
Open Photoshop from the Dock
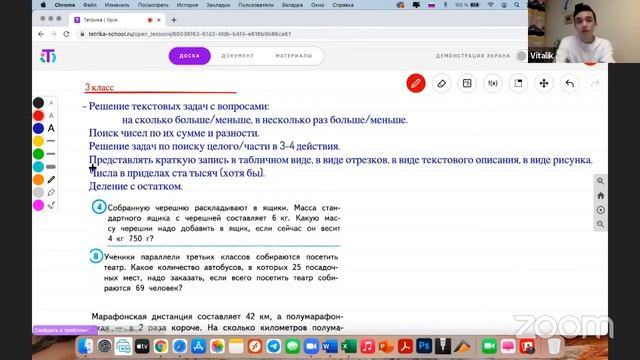coord(424,347)
